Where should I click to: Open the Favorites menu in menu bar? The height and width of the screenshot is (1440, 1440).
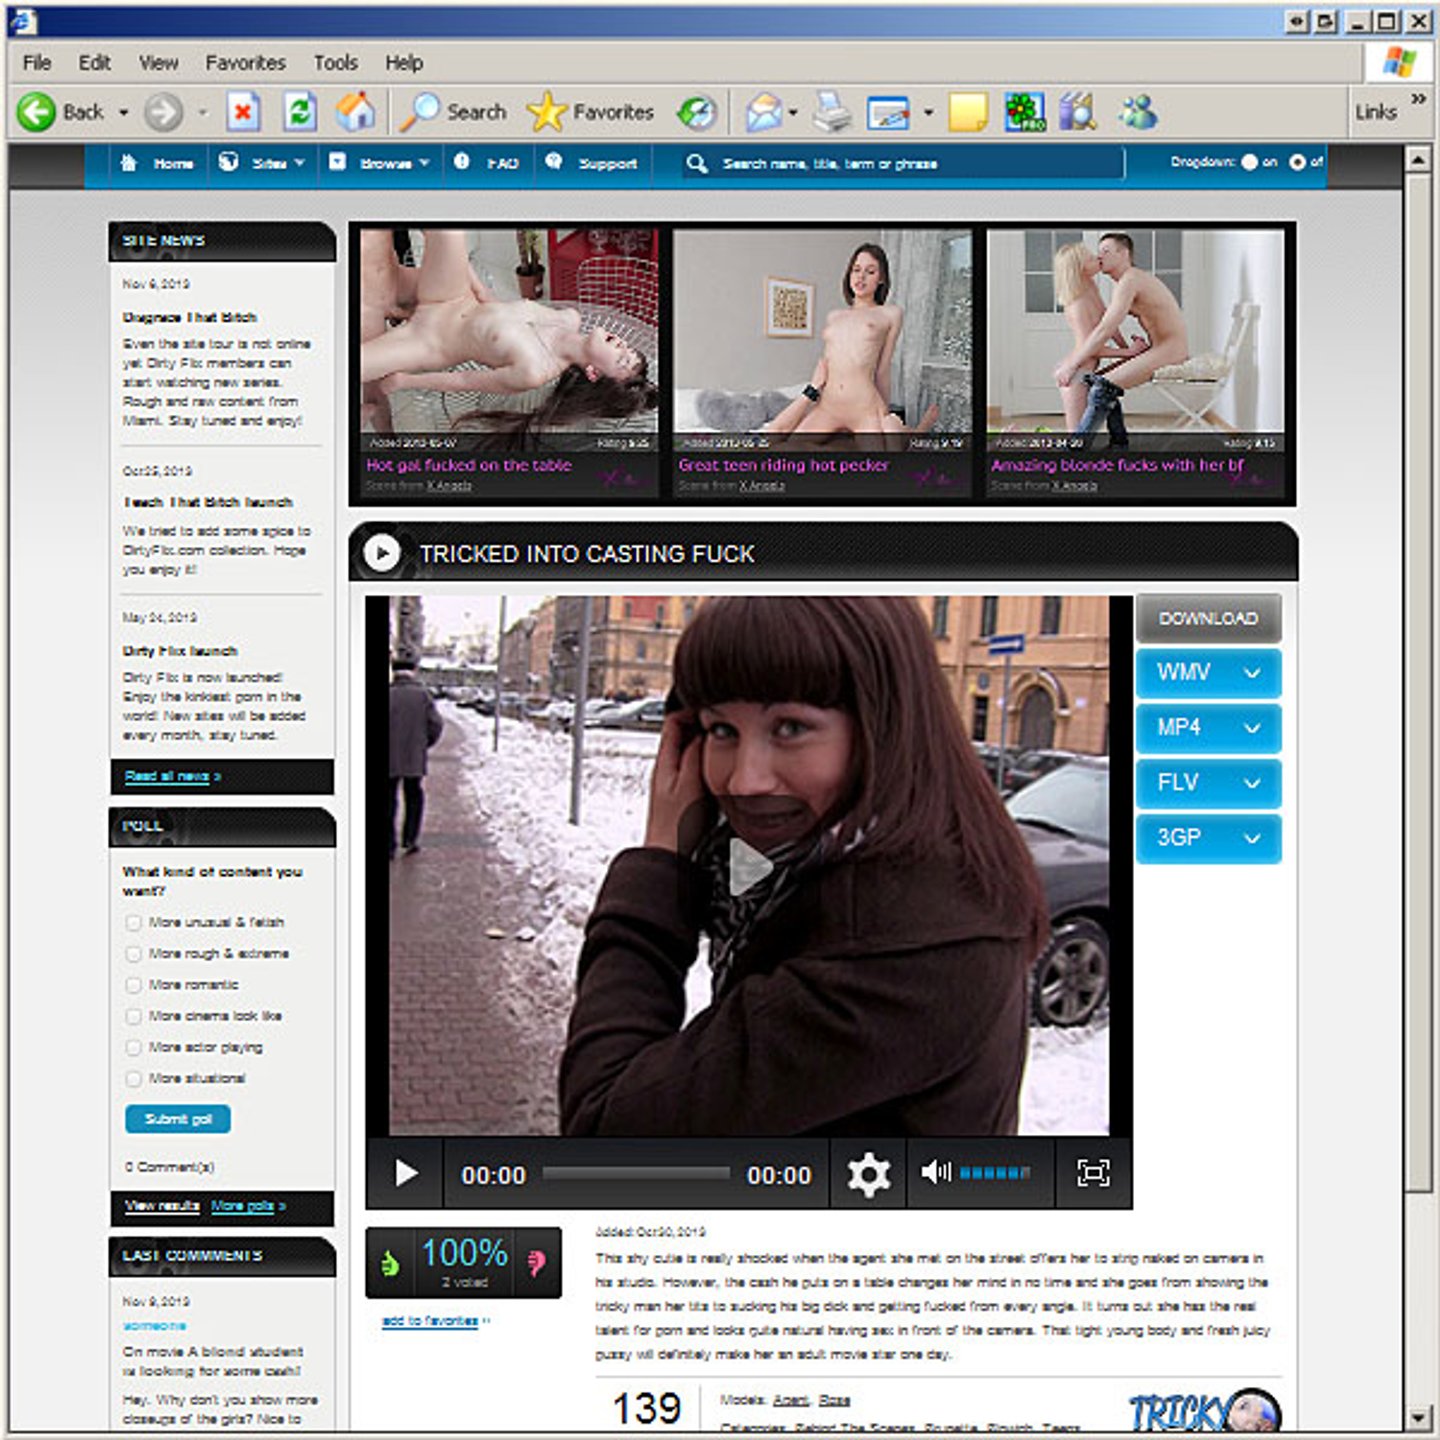point(245,63)
